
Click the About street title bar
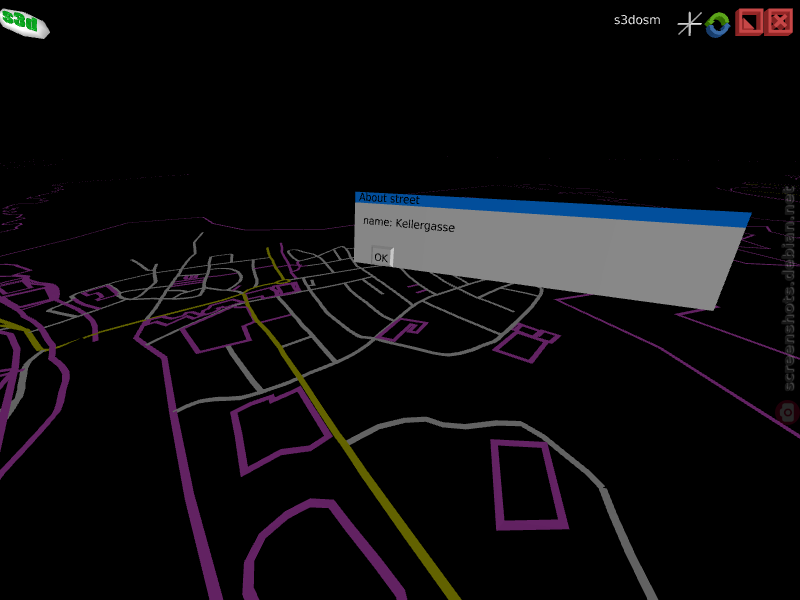pyautogui.click(x=553, y=209)
